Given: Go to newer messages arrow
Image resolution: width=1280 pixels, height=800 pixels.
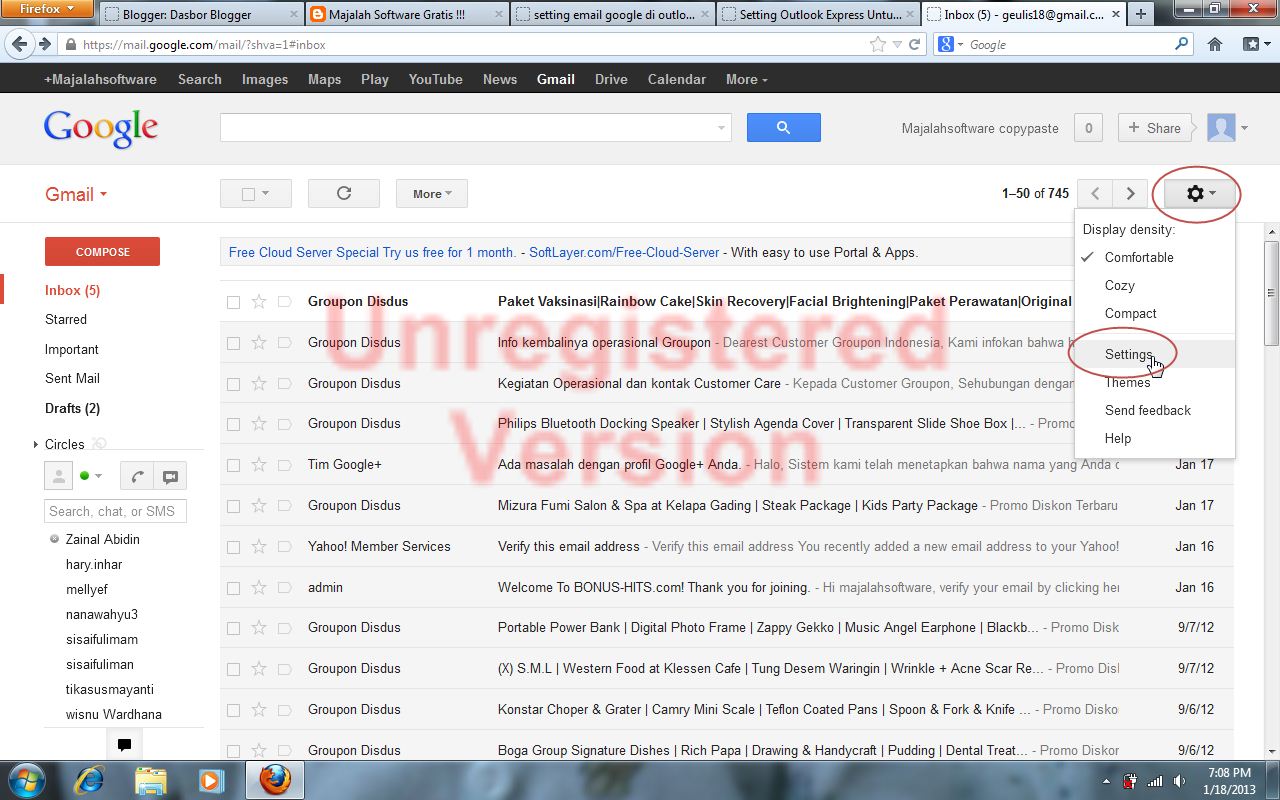Looking at the screenshot, I should [1096, 194].
